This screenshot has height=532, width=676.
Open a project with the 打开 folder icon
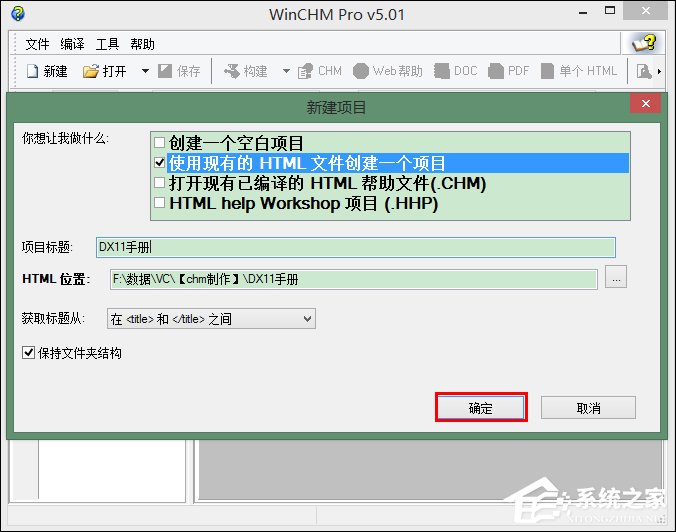tap(91, 71)
